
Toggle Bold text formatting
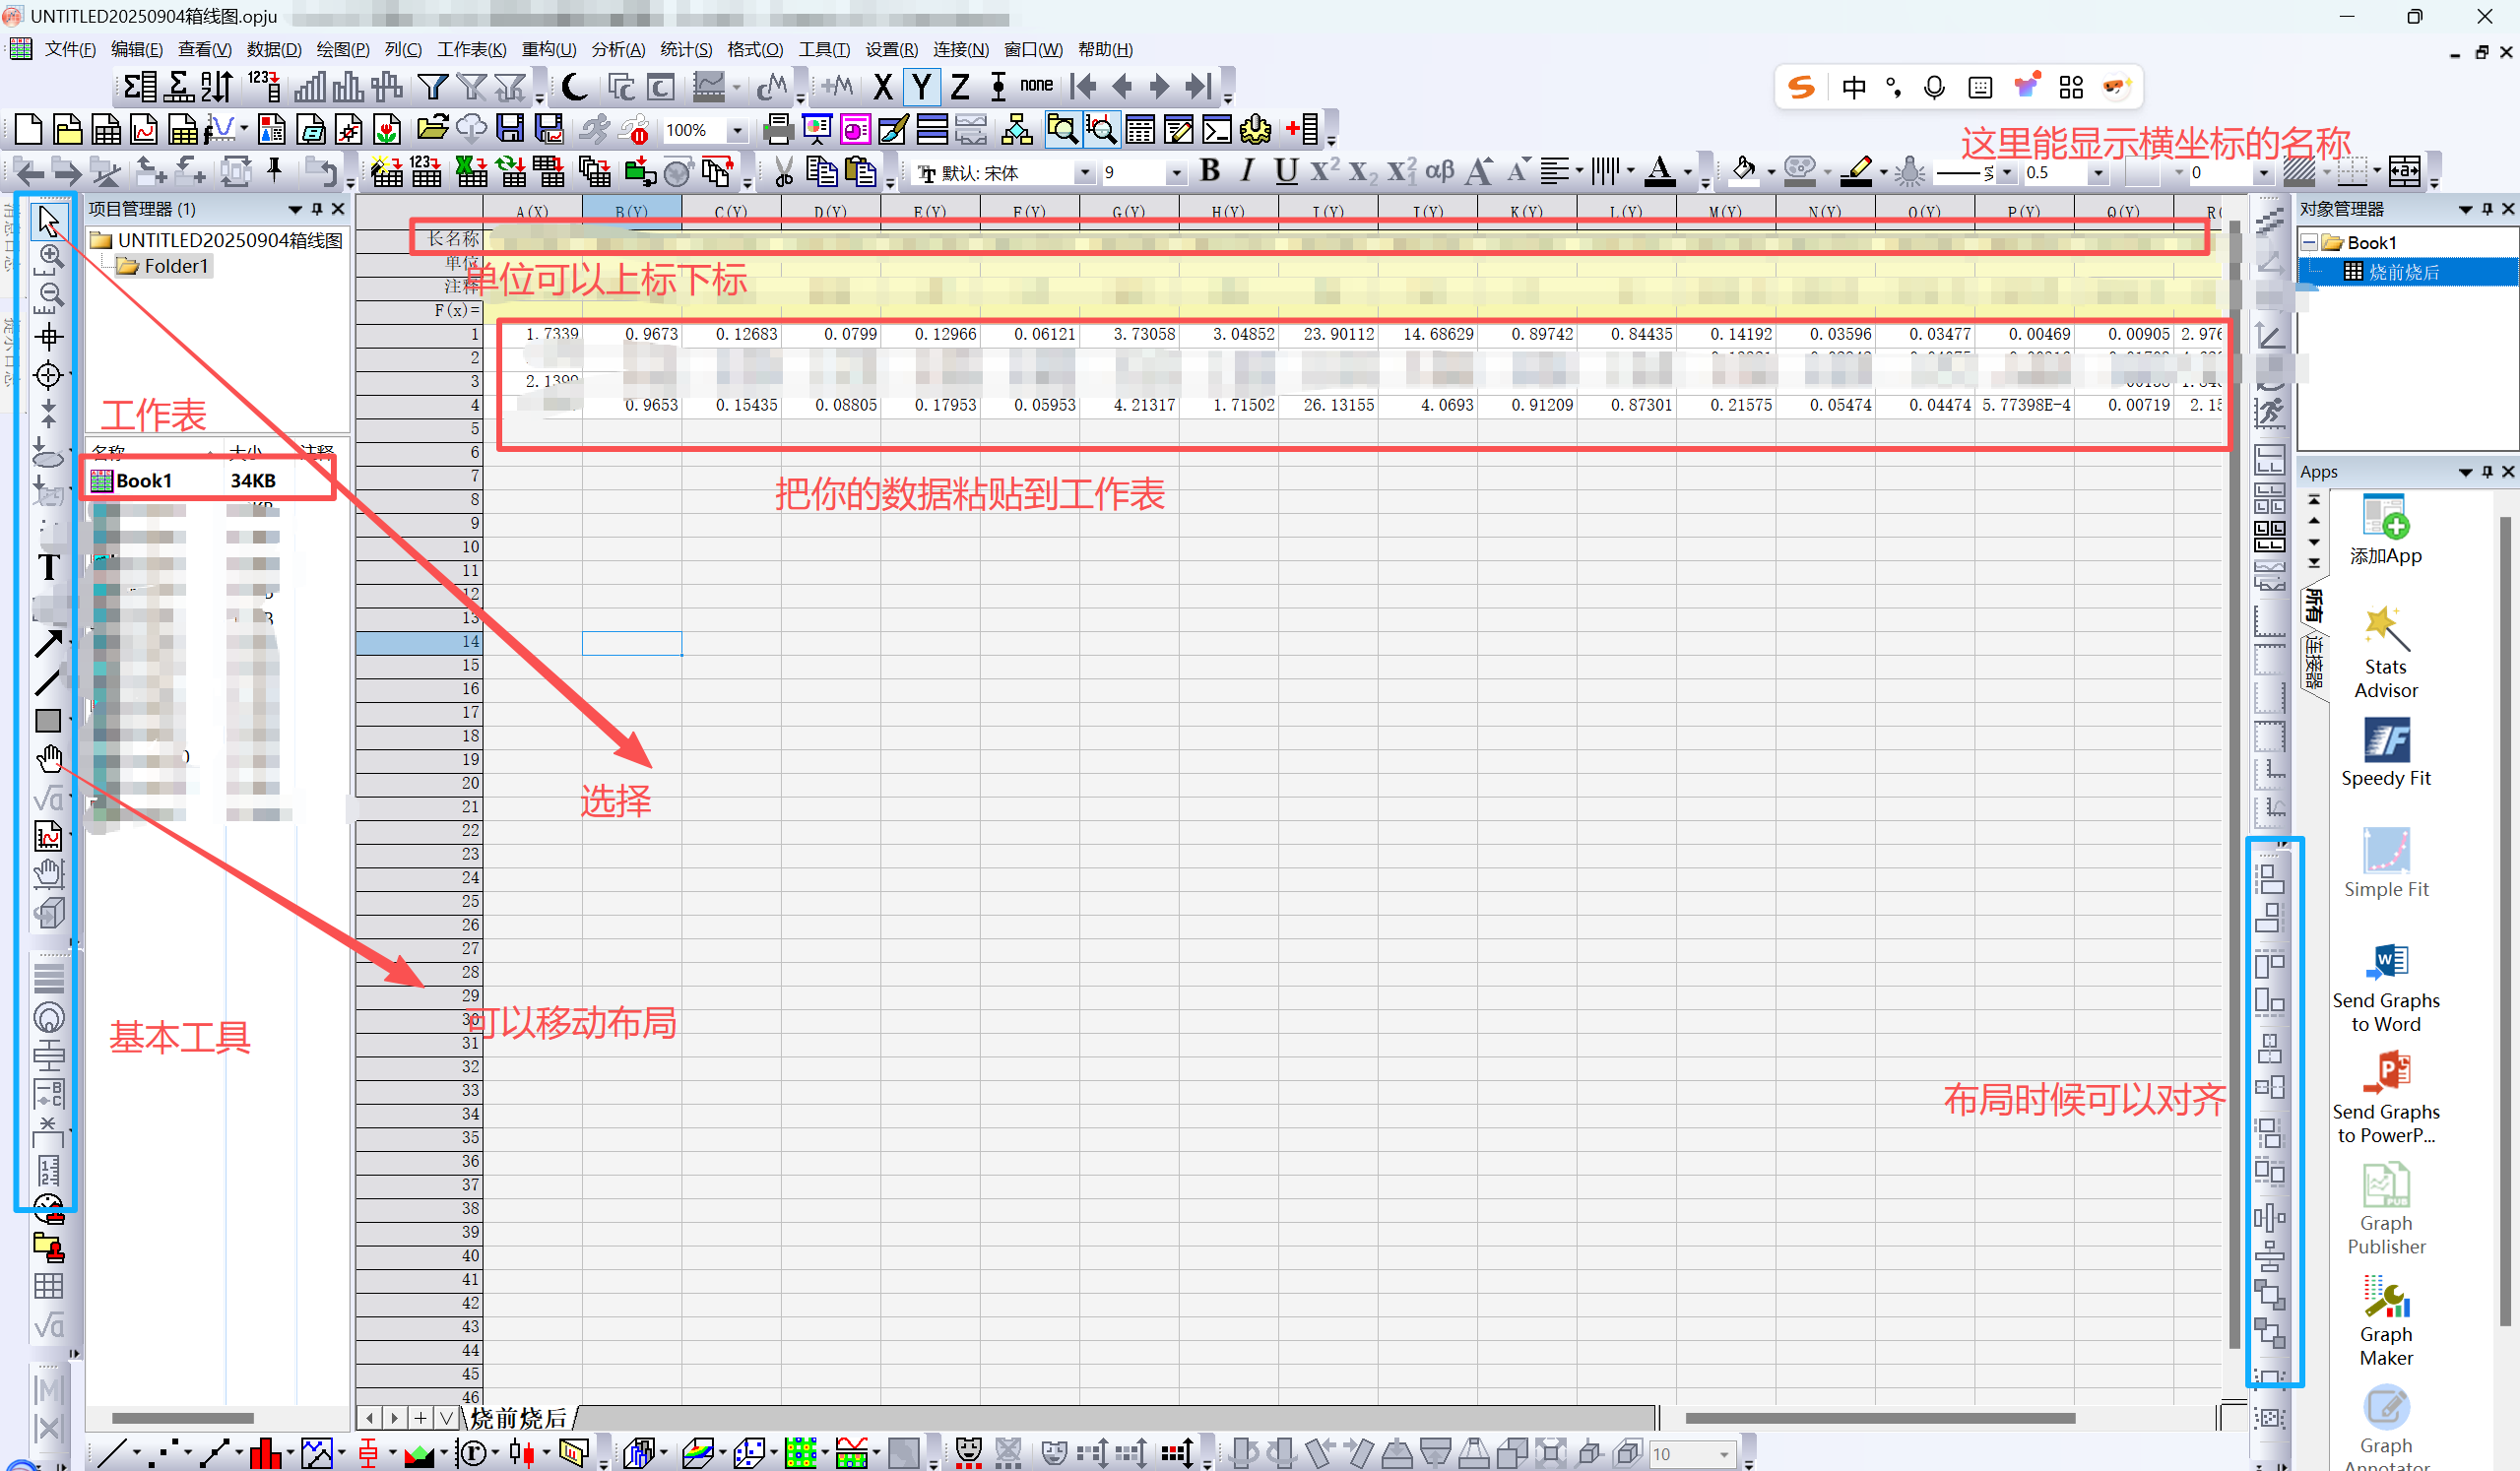click(x=1210, y=172)
